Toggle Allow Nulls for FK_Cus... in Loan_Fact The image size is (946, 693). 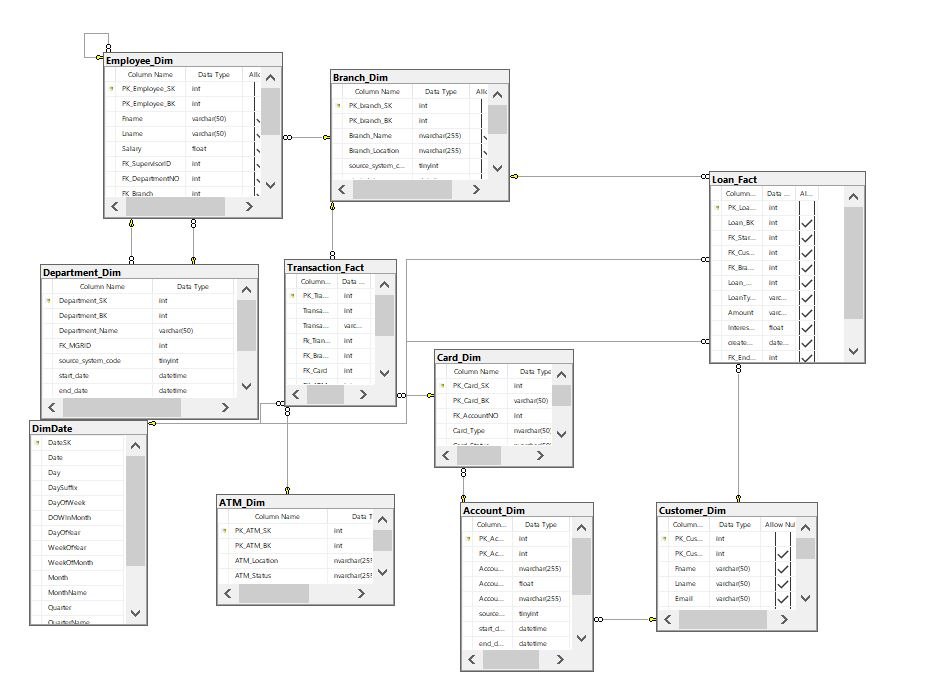coord(806,253)
